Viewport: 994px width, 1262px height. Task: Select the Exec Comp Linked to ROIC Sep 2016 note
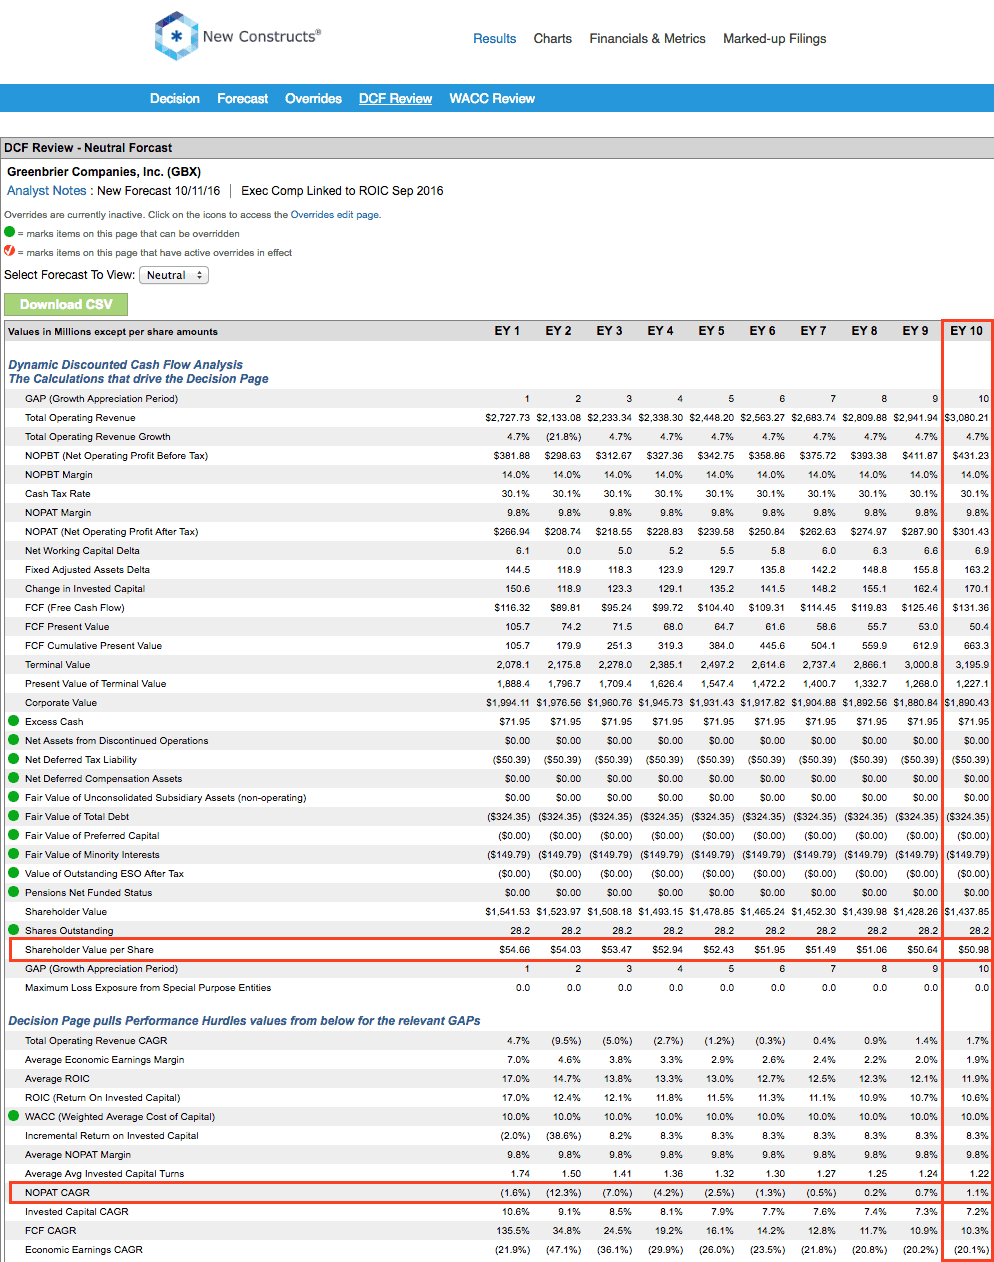342,191
